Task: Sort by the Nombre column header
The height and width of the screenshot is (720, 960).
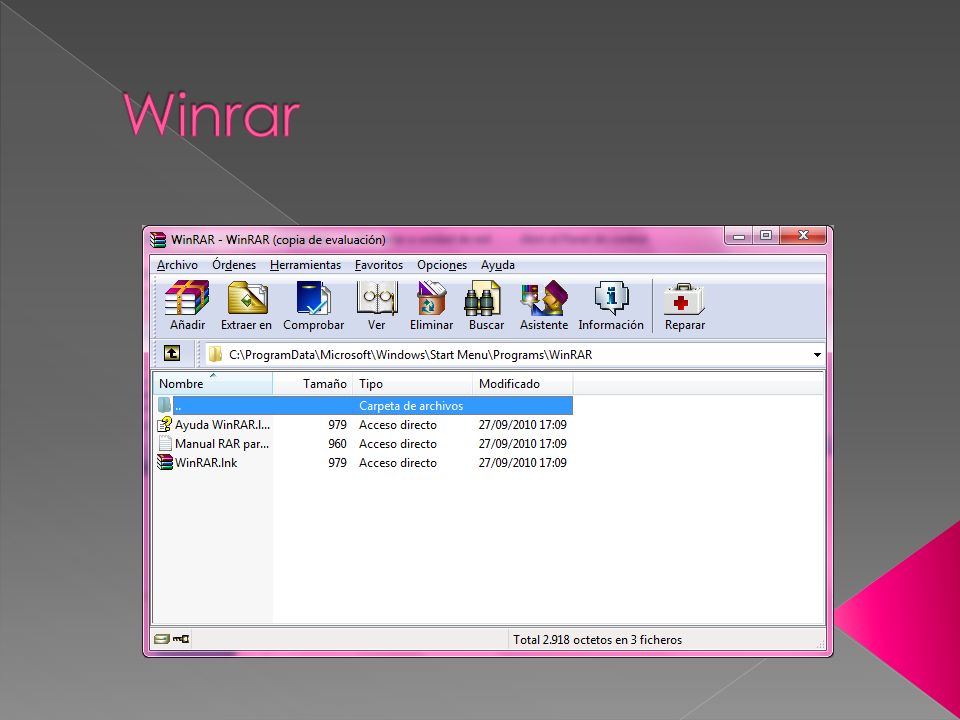Action: click(x=212, y=384)
